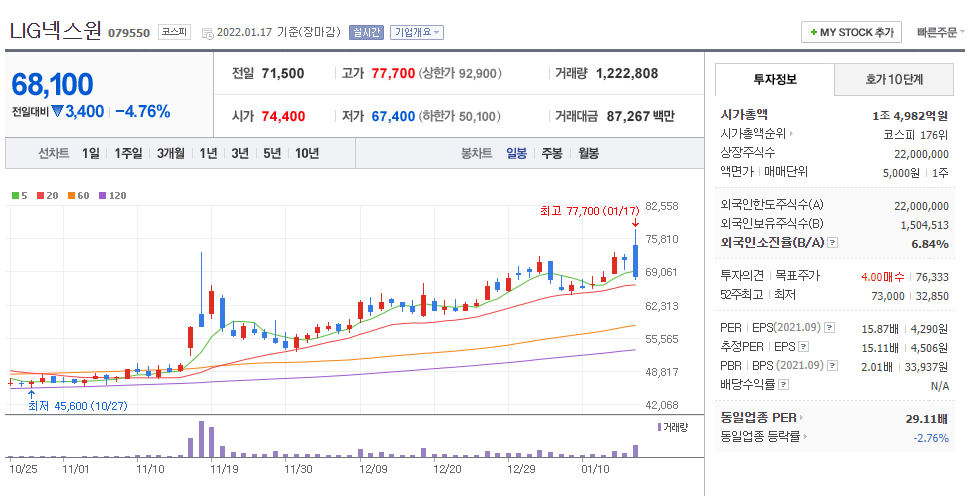Viewport: 969px width, 496px height.
Task: Expand the 동일업종 등락률 arrow link
Action: point(764,437)
